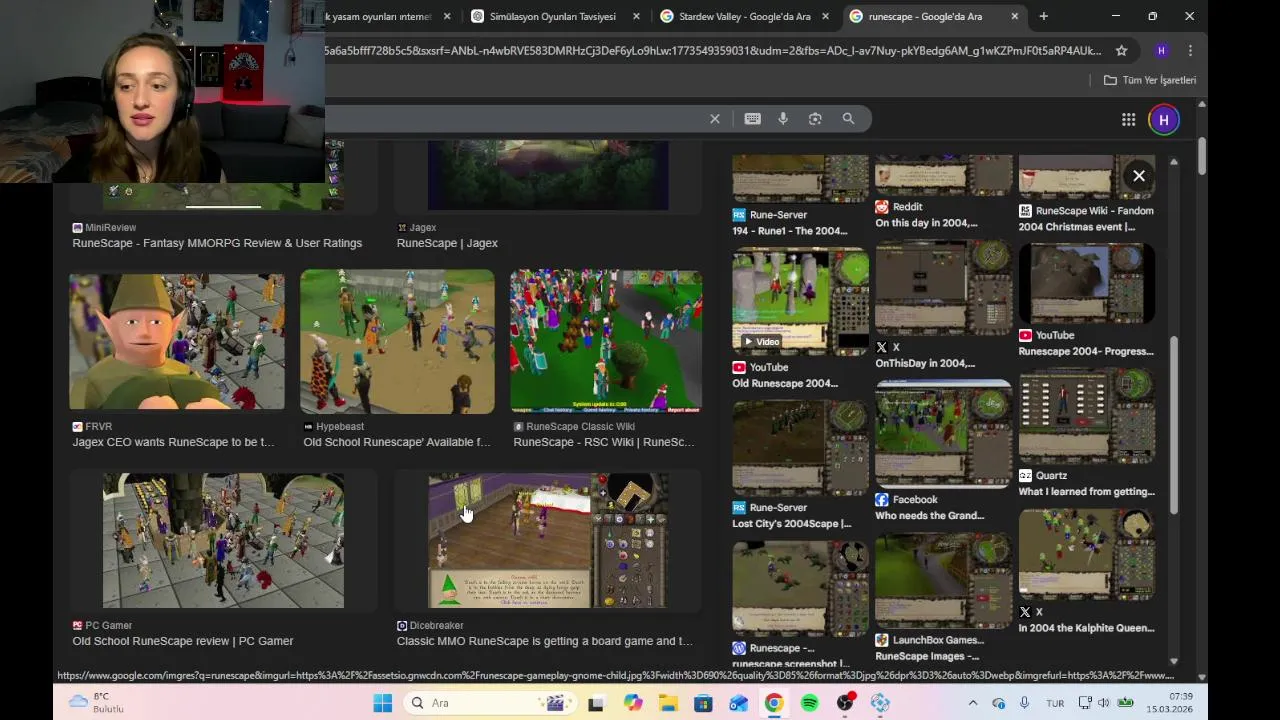Start voice search with the microphone

783,119
